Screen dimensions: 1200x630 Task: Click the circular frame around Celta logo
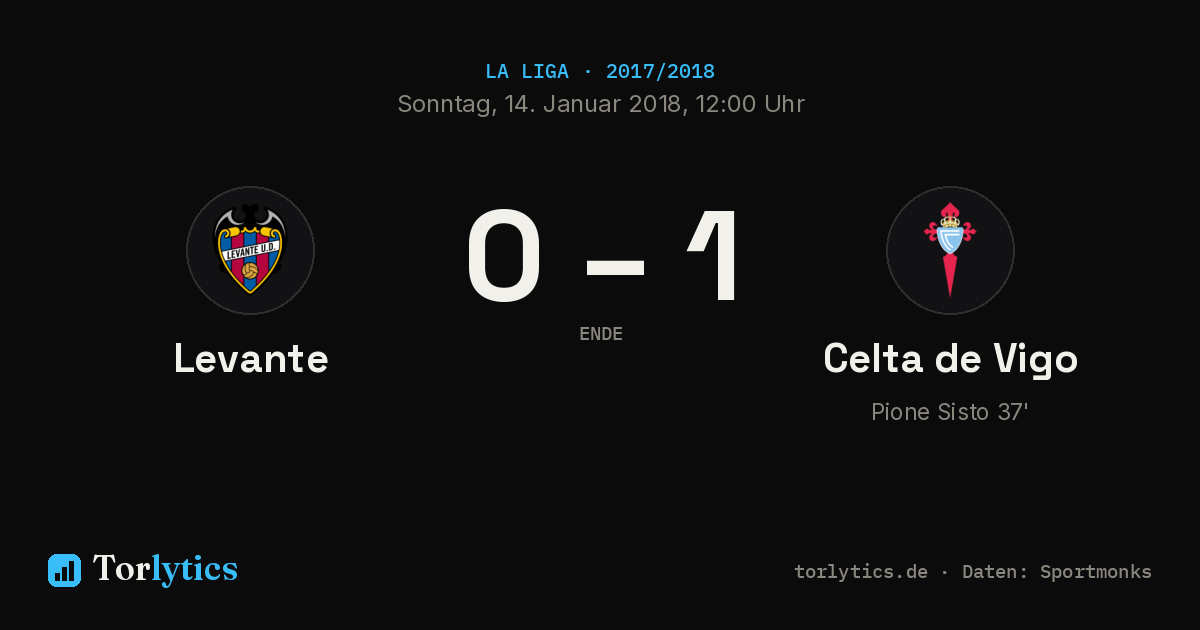tap(950, 250)
